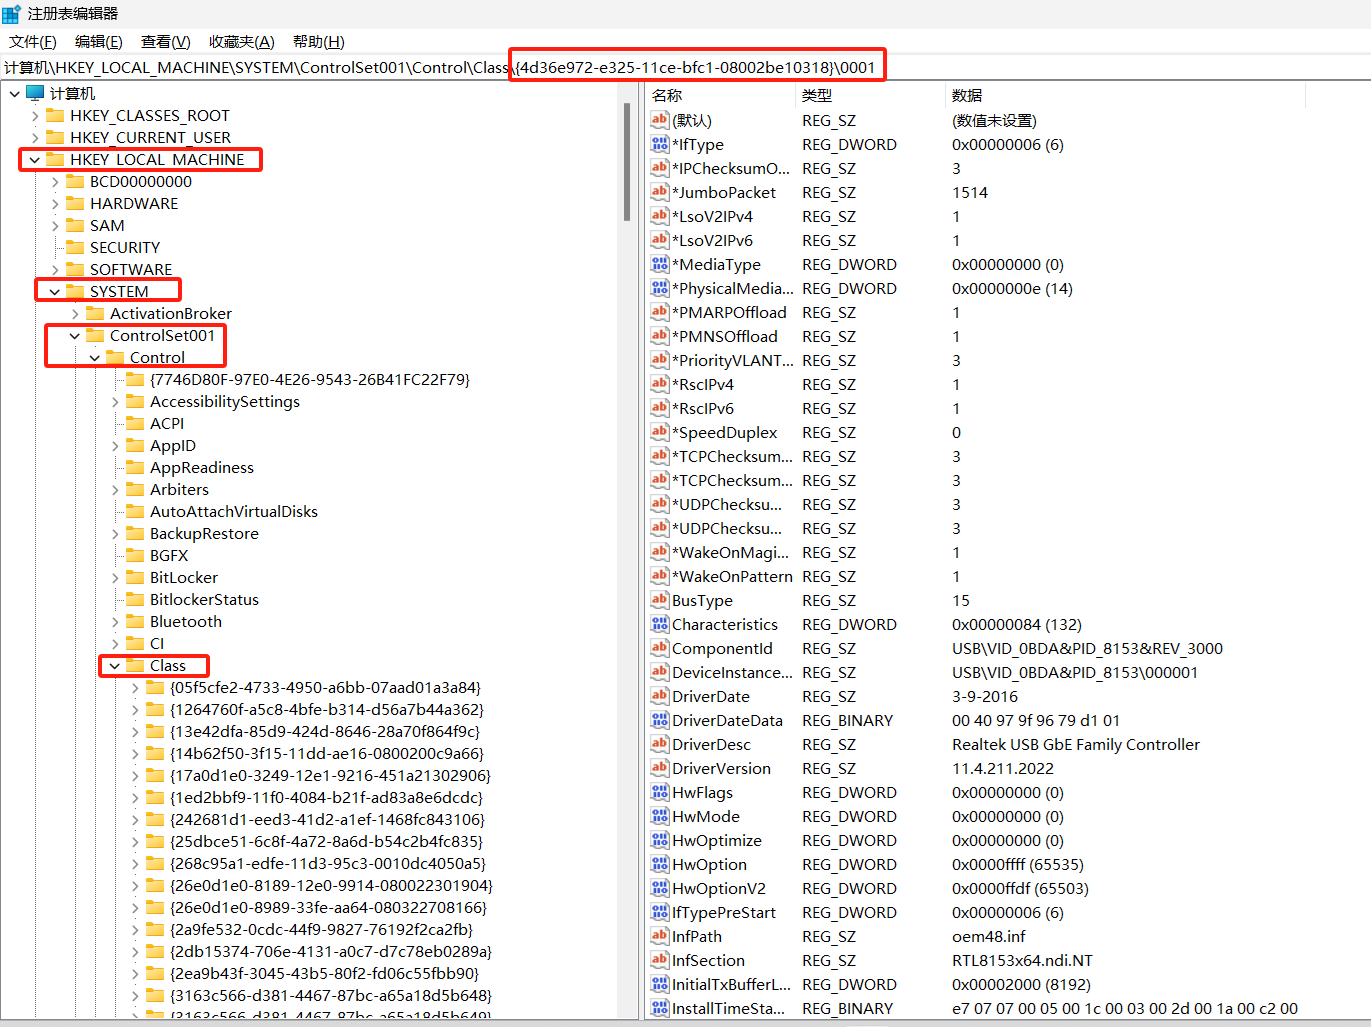Expand the HKEY_CURRENT_USER node

click(x=35, y=138)
